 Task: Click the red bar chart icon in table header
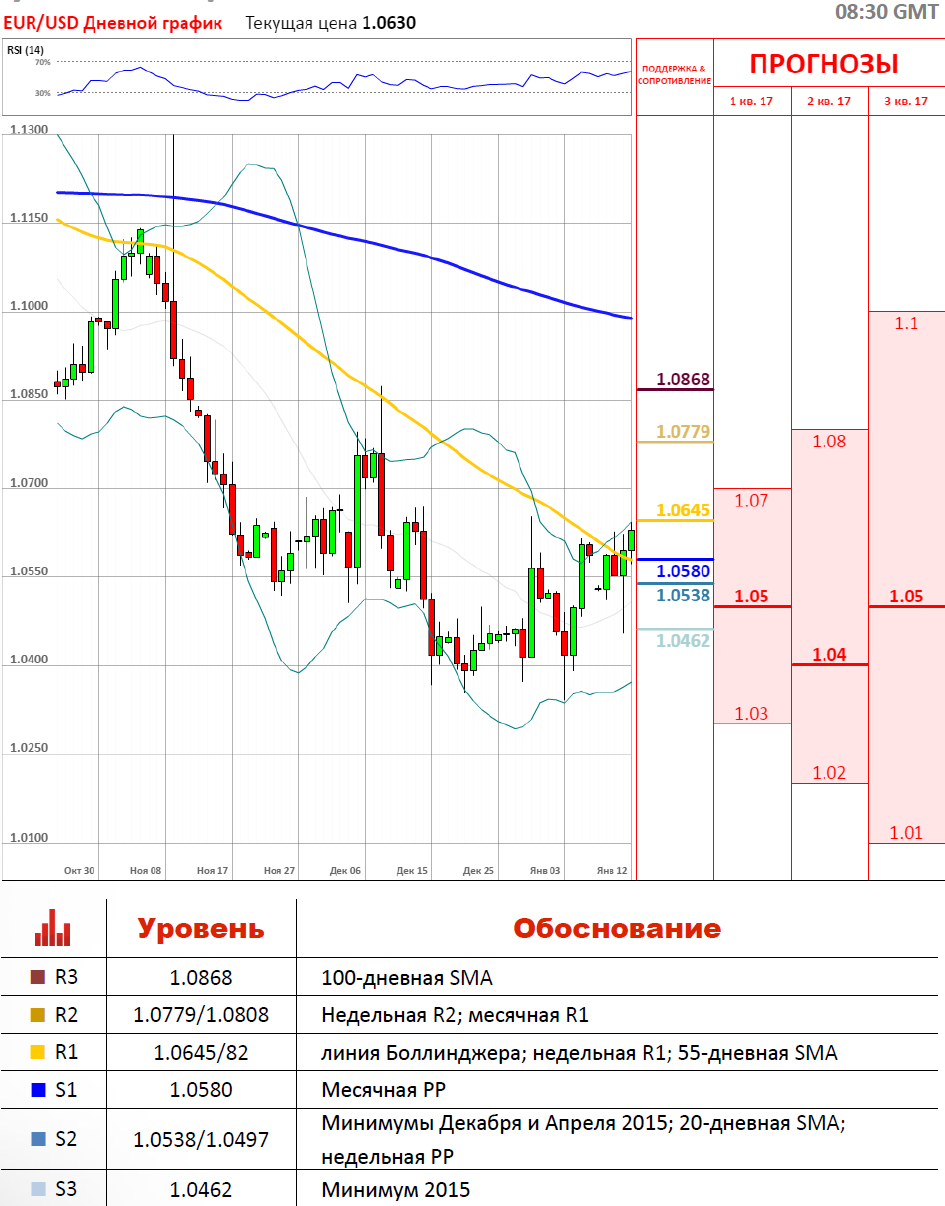coord(53,928)
